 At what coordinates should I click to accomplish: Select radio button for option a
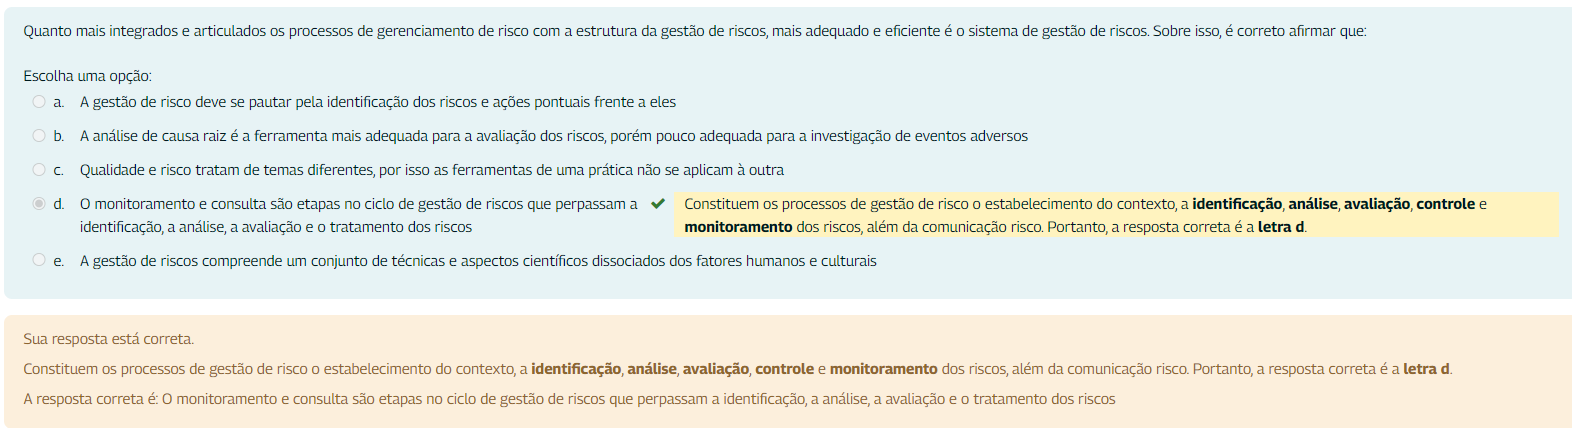click(x=39, y=101)
